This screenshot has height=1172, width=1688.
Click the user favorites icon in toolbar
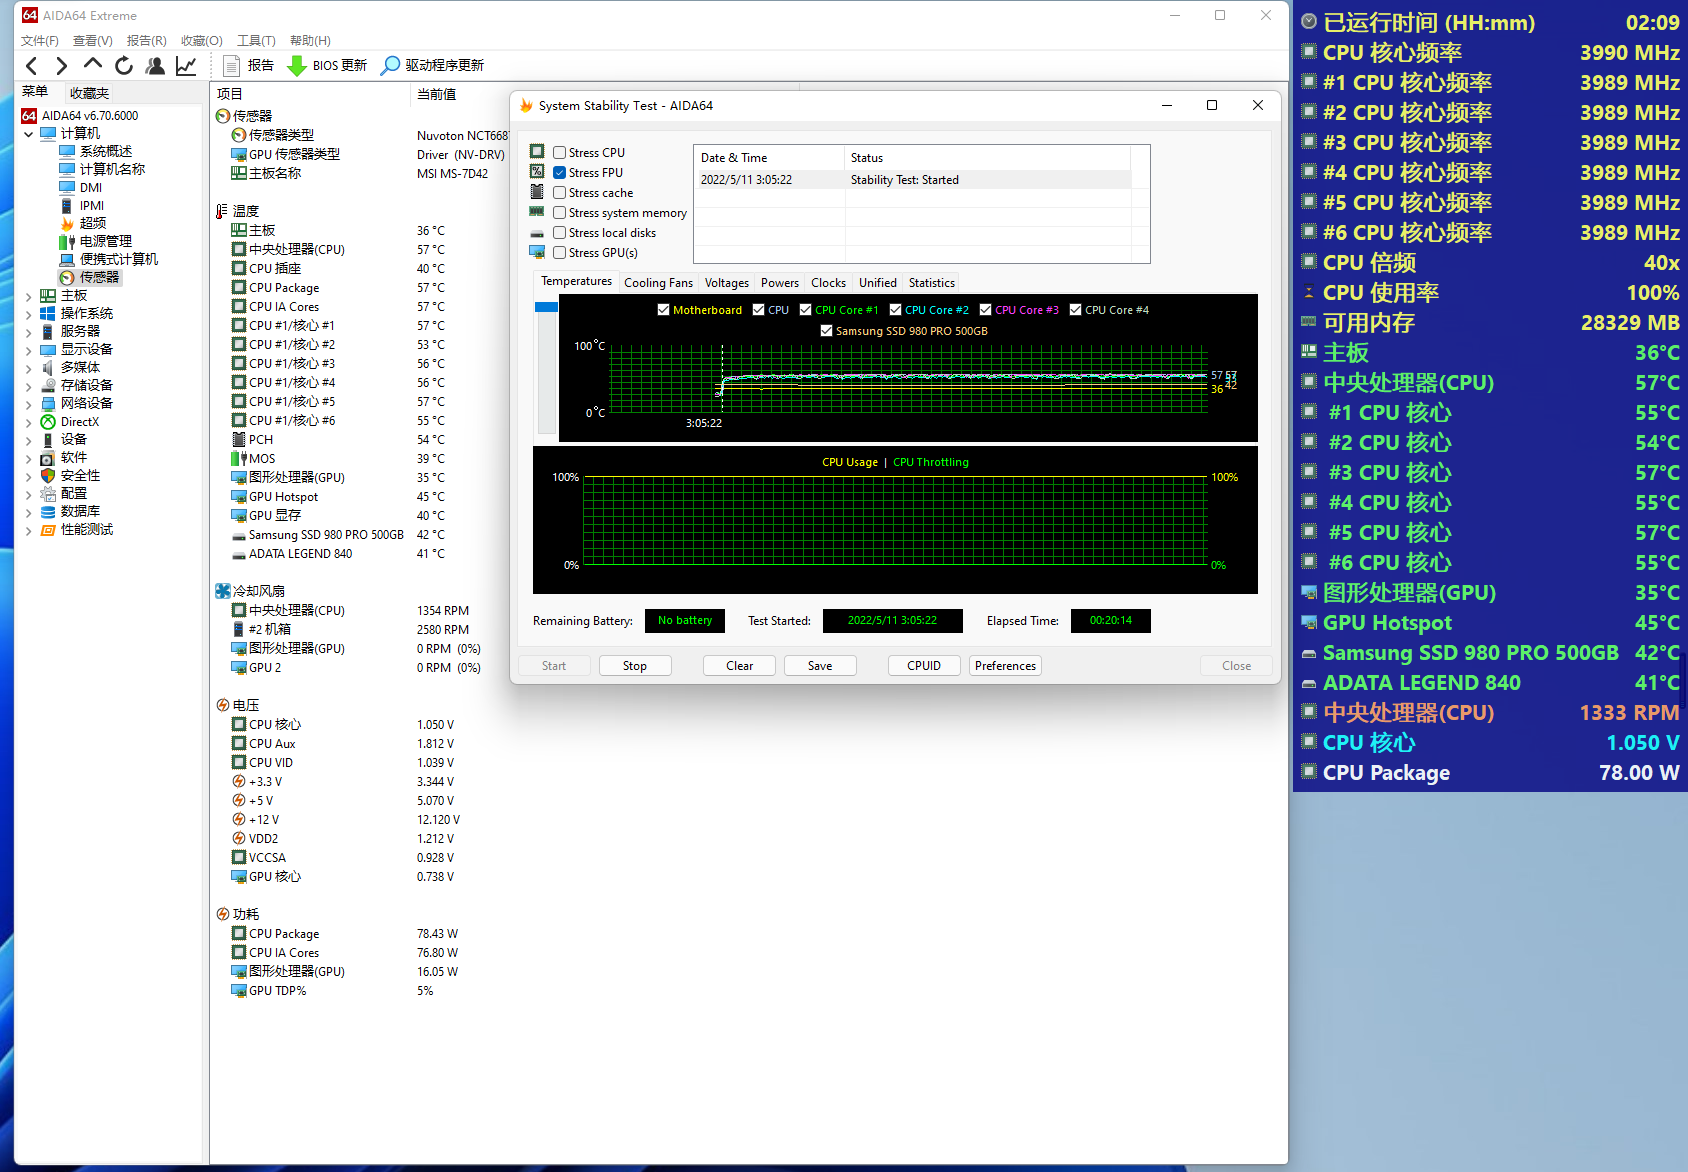tap(155, 66)
